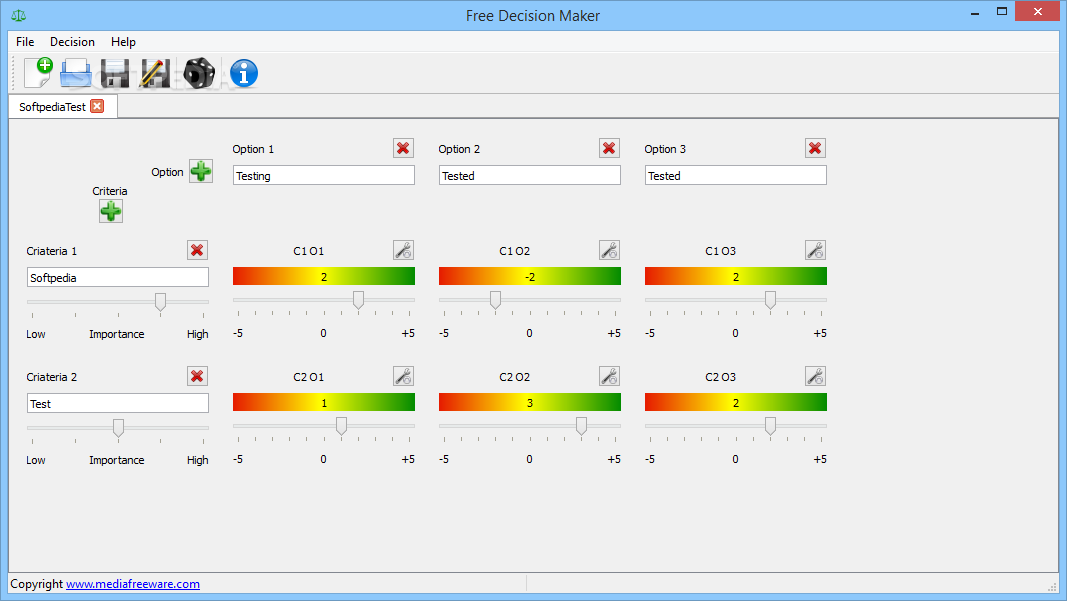The height and width of the screenshot is (601, 1067).
Task: Click the floppy disk save icon
Action: pyautogui.click(x=115, y=73)
